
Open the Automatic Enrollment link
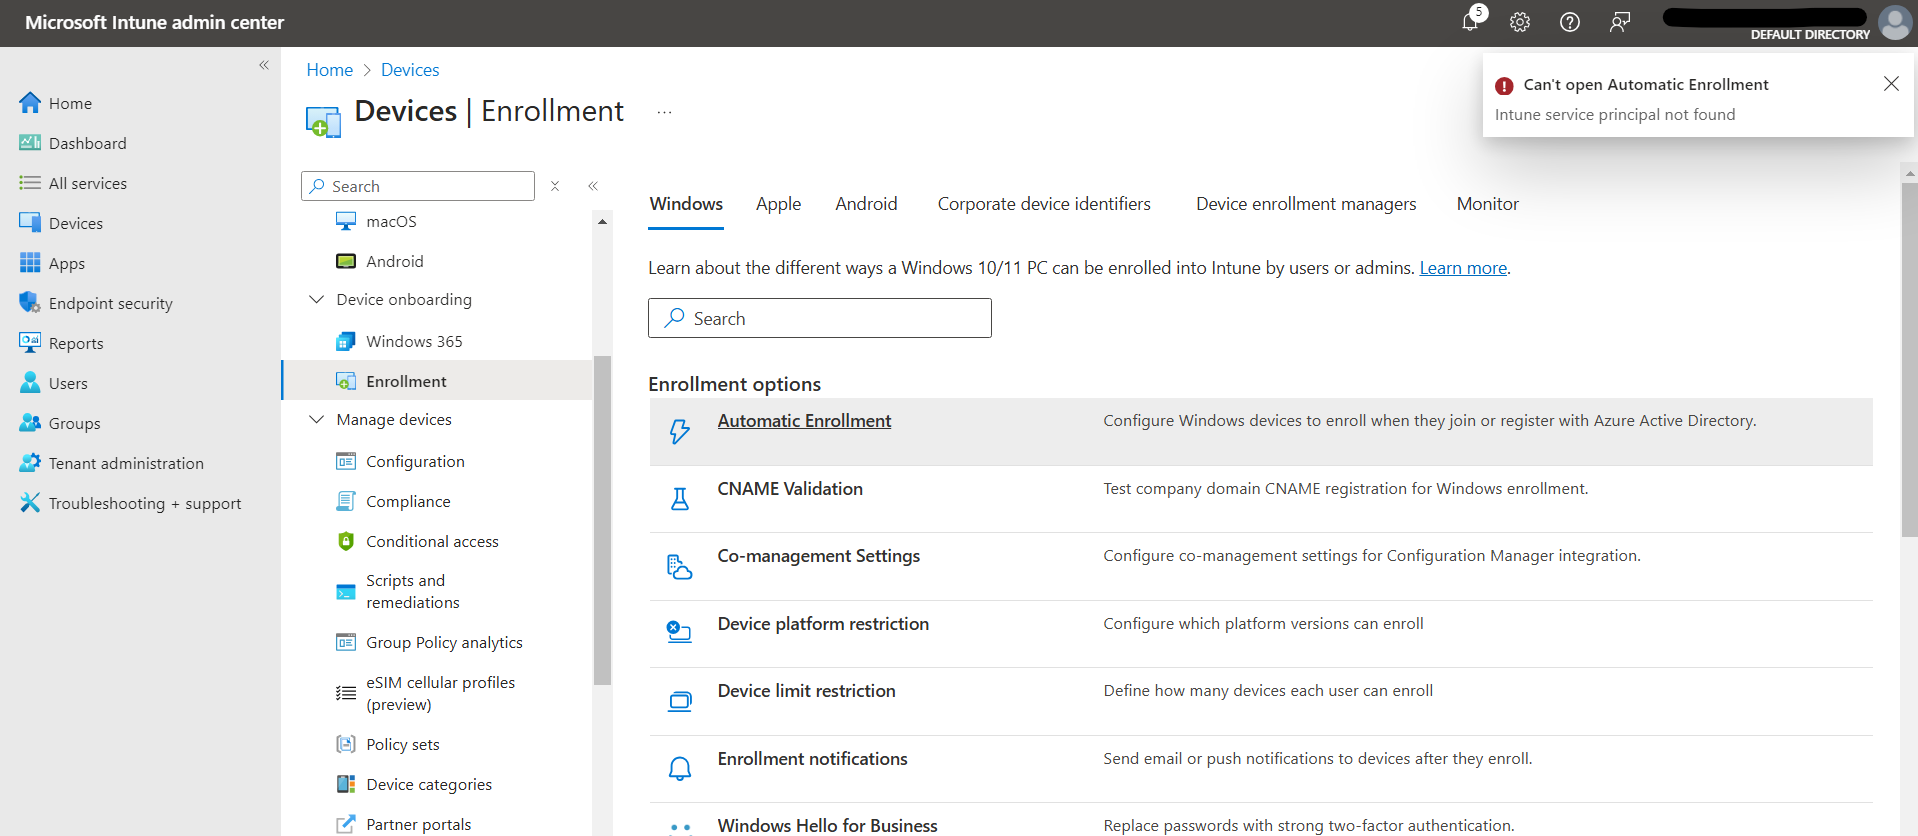point(804,421)
